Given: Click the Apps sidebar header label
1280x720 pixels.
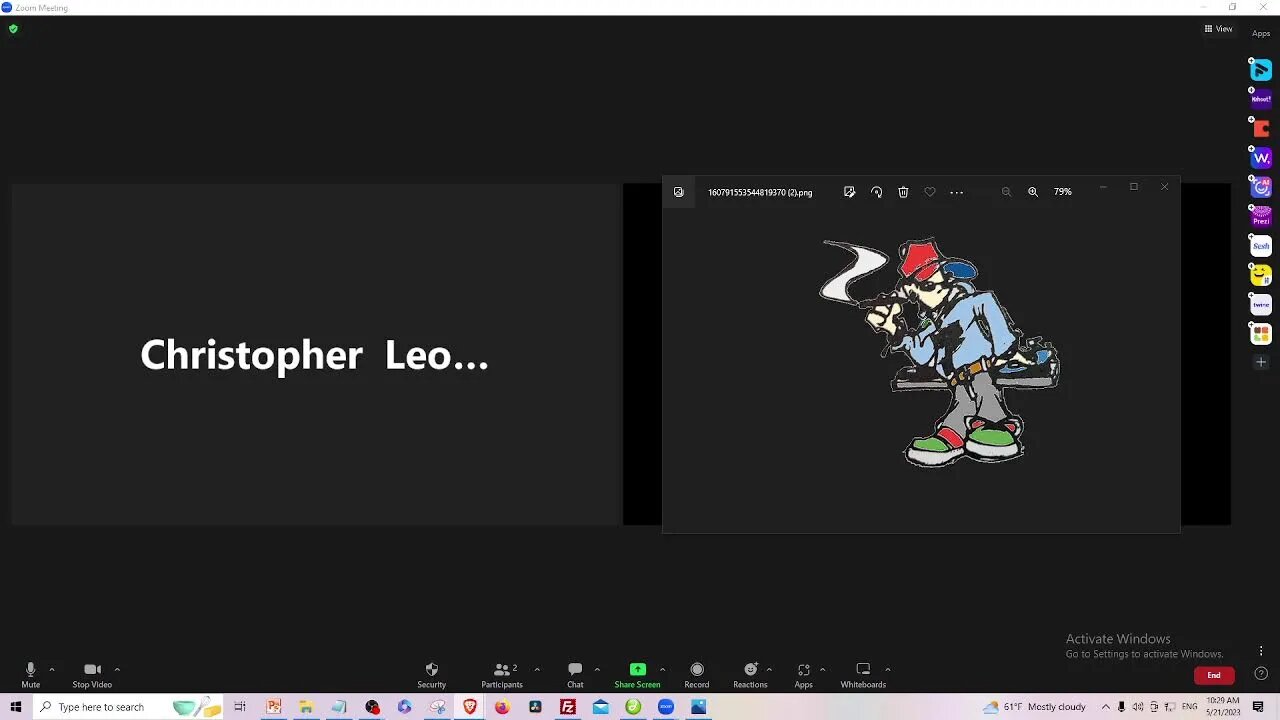Looking at the screenshot, I should pyautogui.click(x=1261, y=34).
